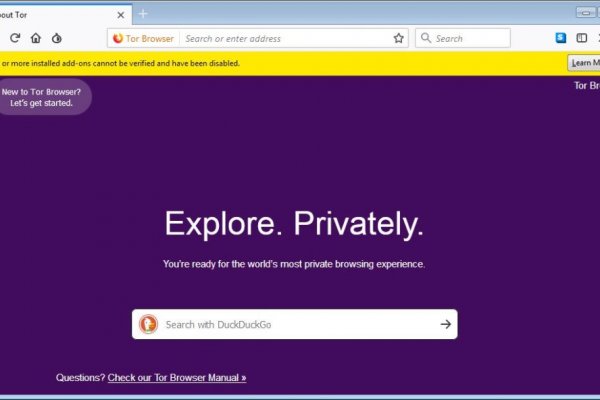
Task: Reload the current page
Action: (15, 38)
